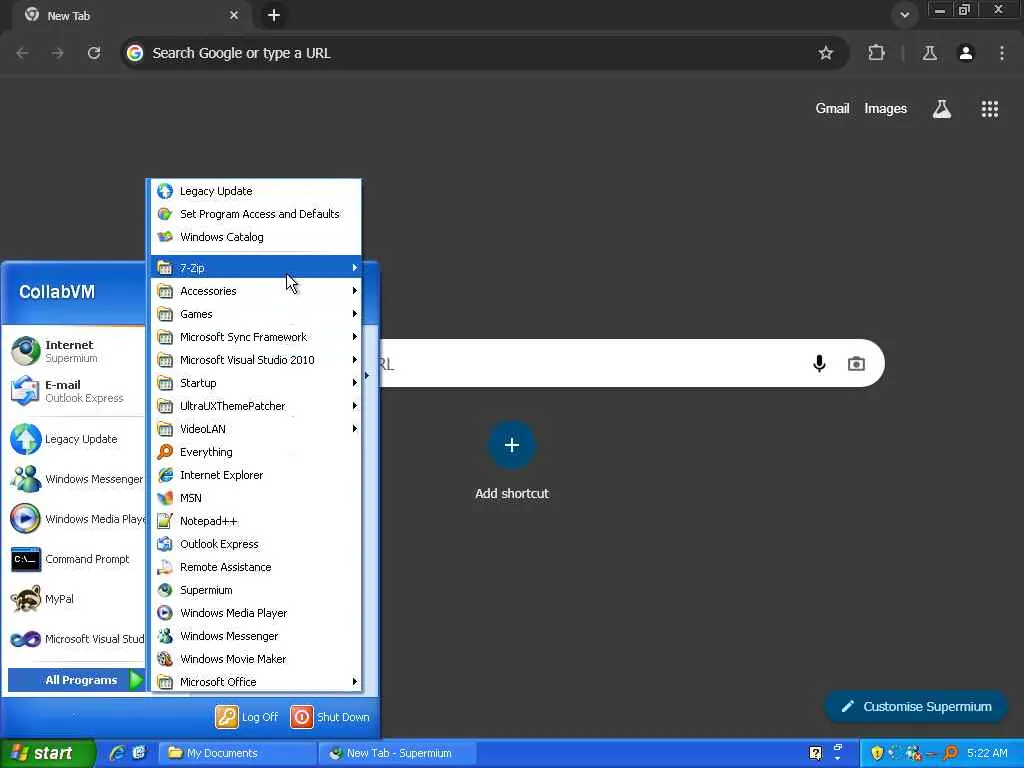Open Windows Media Player in programs list
The height and width of the screenshot is (768, 1024).
(256, 613)
